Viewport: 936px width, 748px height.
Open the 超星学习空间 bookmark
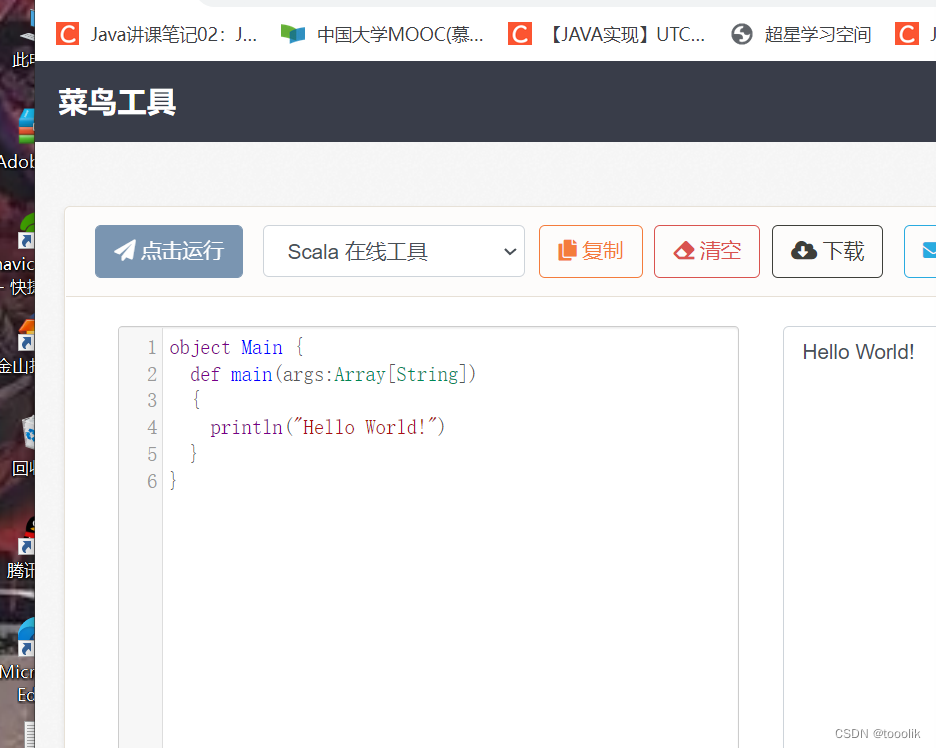pyautogui.click(x=801, y=34)
